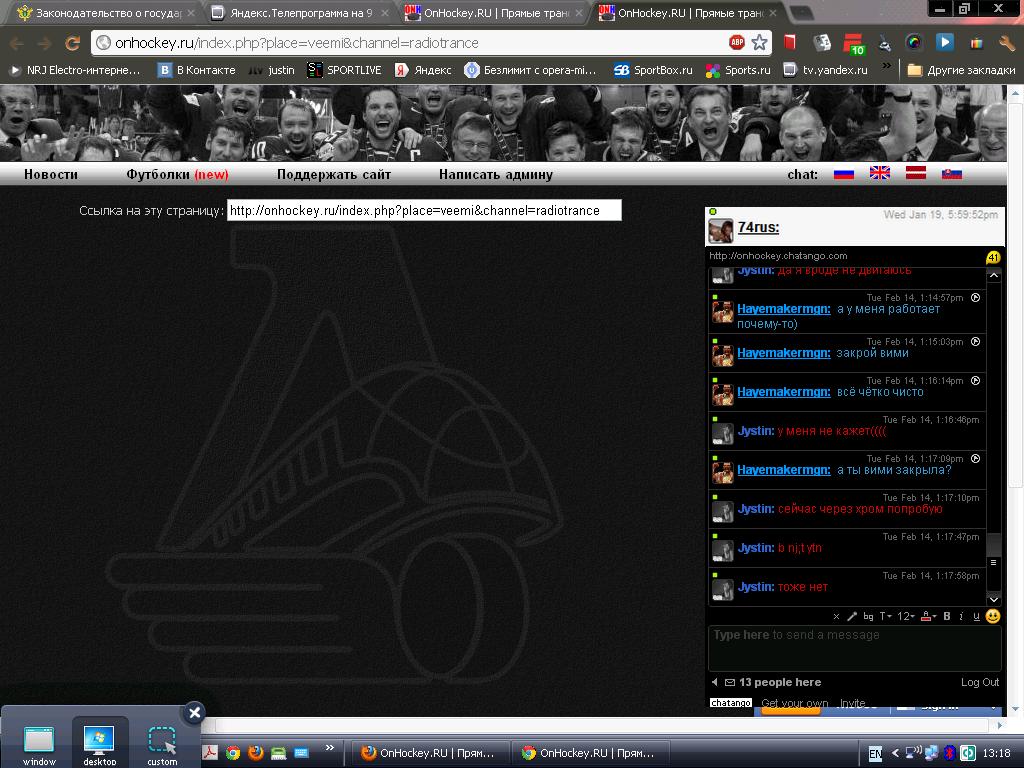Open Adobe Reader from the quick launch bar

click(210, 752)
